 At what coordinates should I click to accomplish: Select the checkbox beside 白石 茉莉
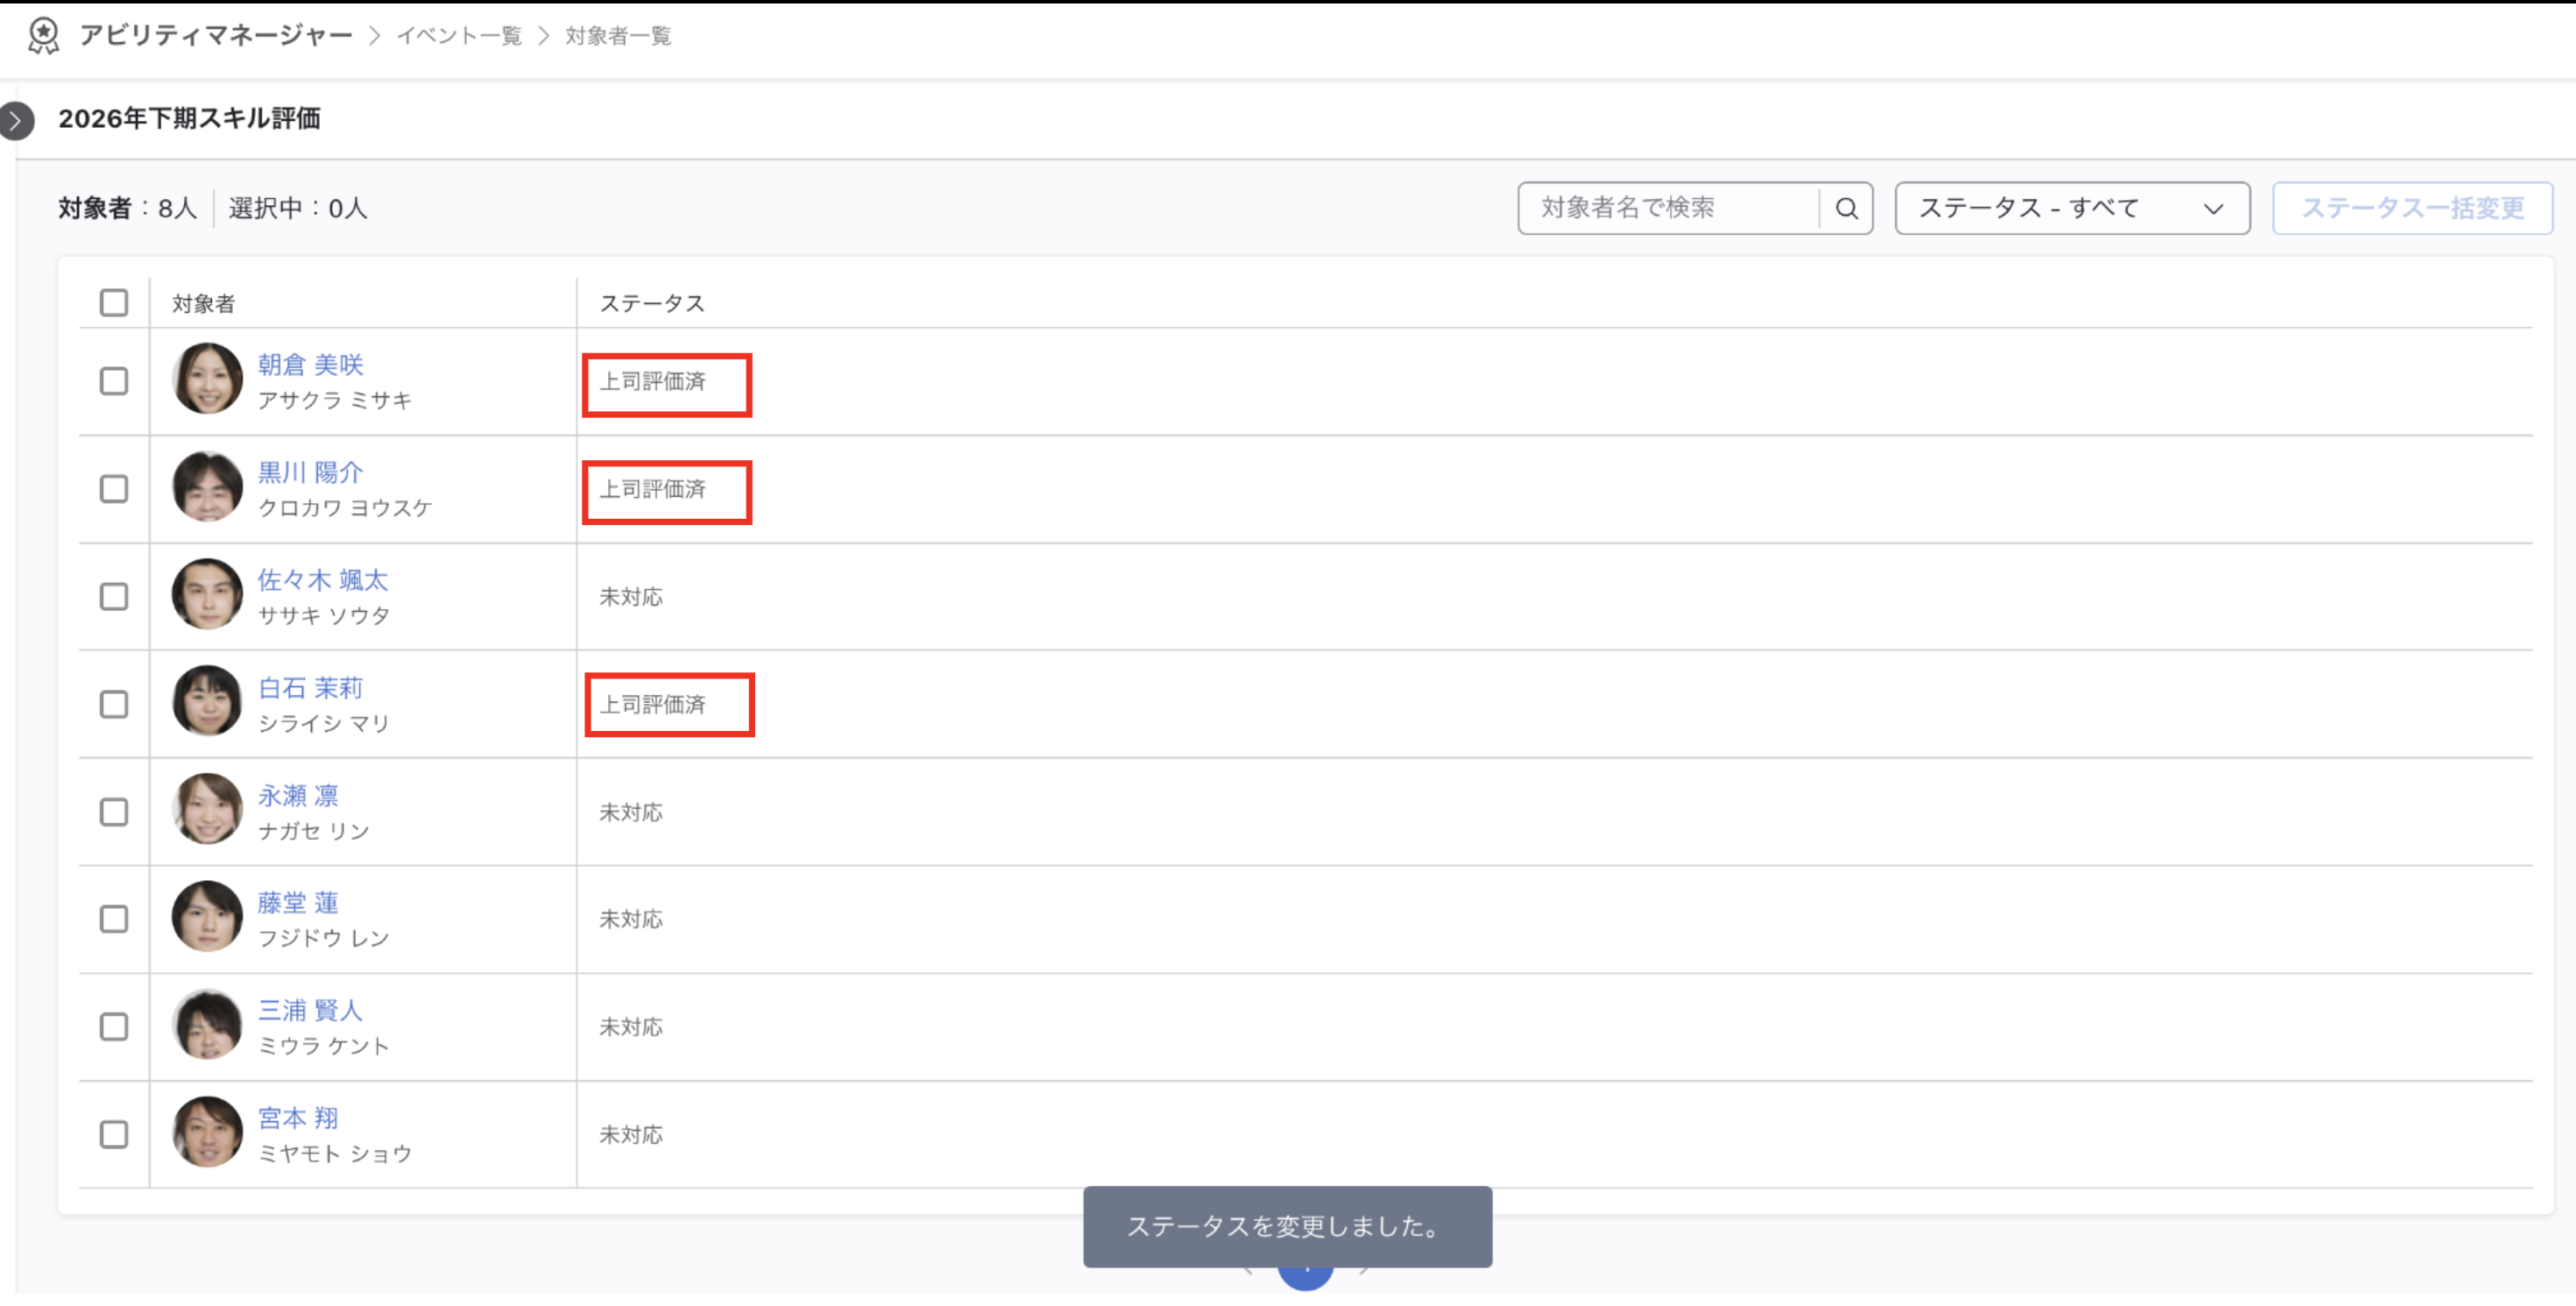(x=114, y=705)
